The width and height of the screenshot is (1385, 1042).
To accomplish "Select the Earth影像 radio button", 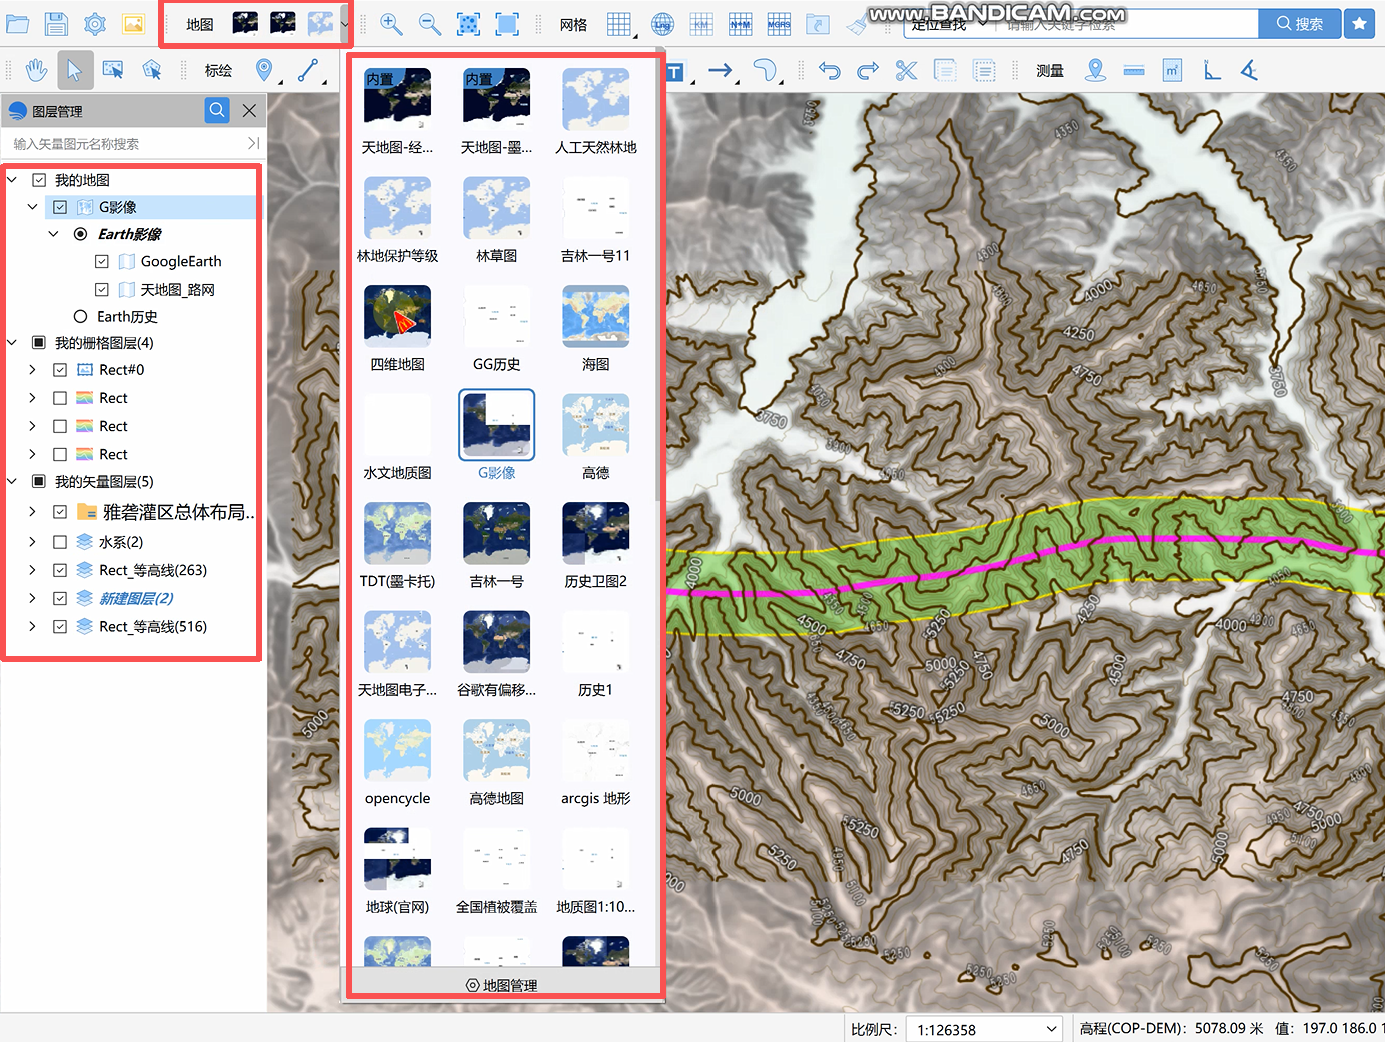I will [x=81, y=234].
